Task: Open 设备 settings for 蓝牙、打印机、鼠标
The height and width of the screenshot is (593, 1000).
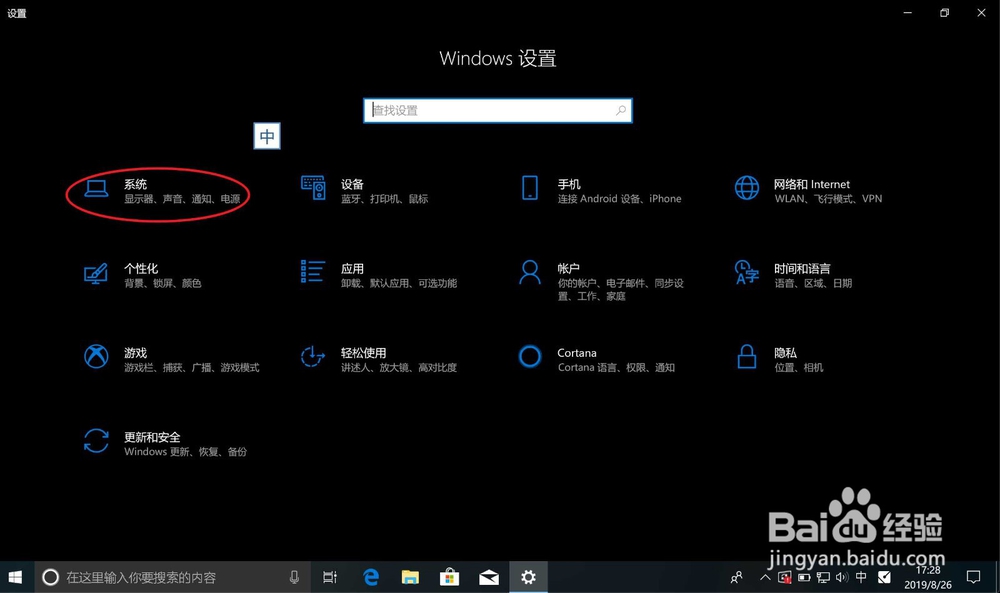Action: 352,190
